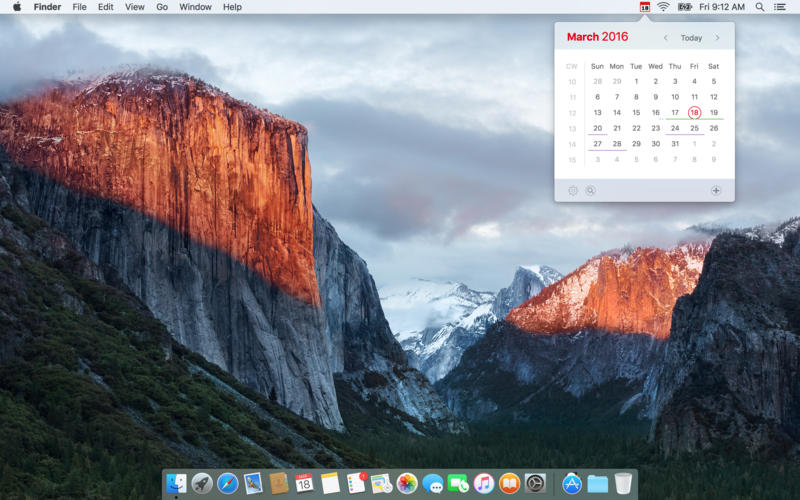Screen dimensions: 800x500
Task: Click the CW calendar week column header
Action: [x=572, y=66]
